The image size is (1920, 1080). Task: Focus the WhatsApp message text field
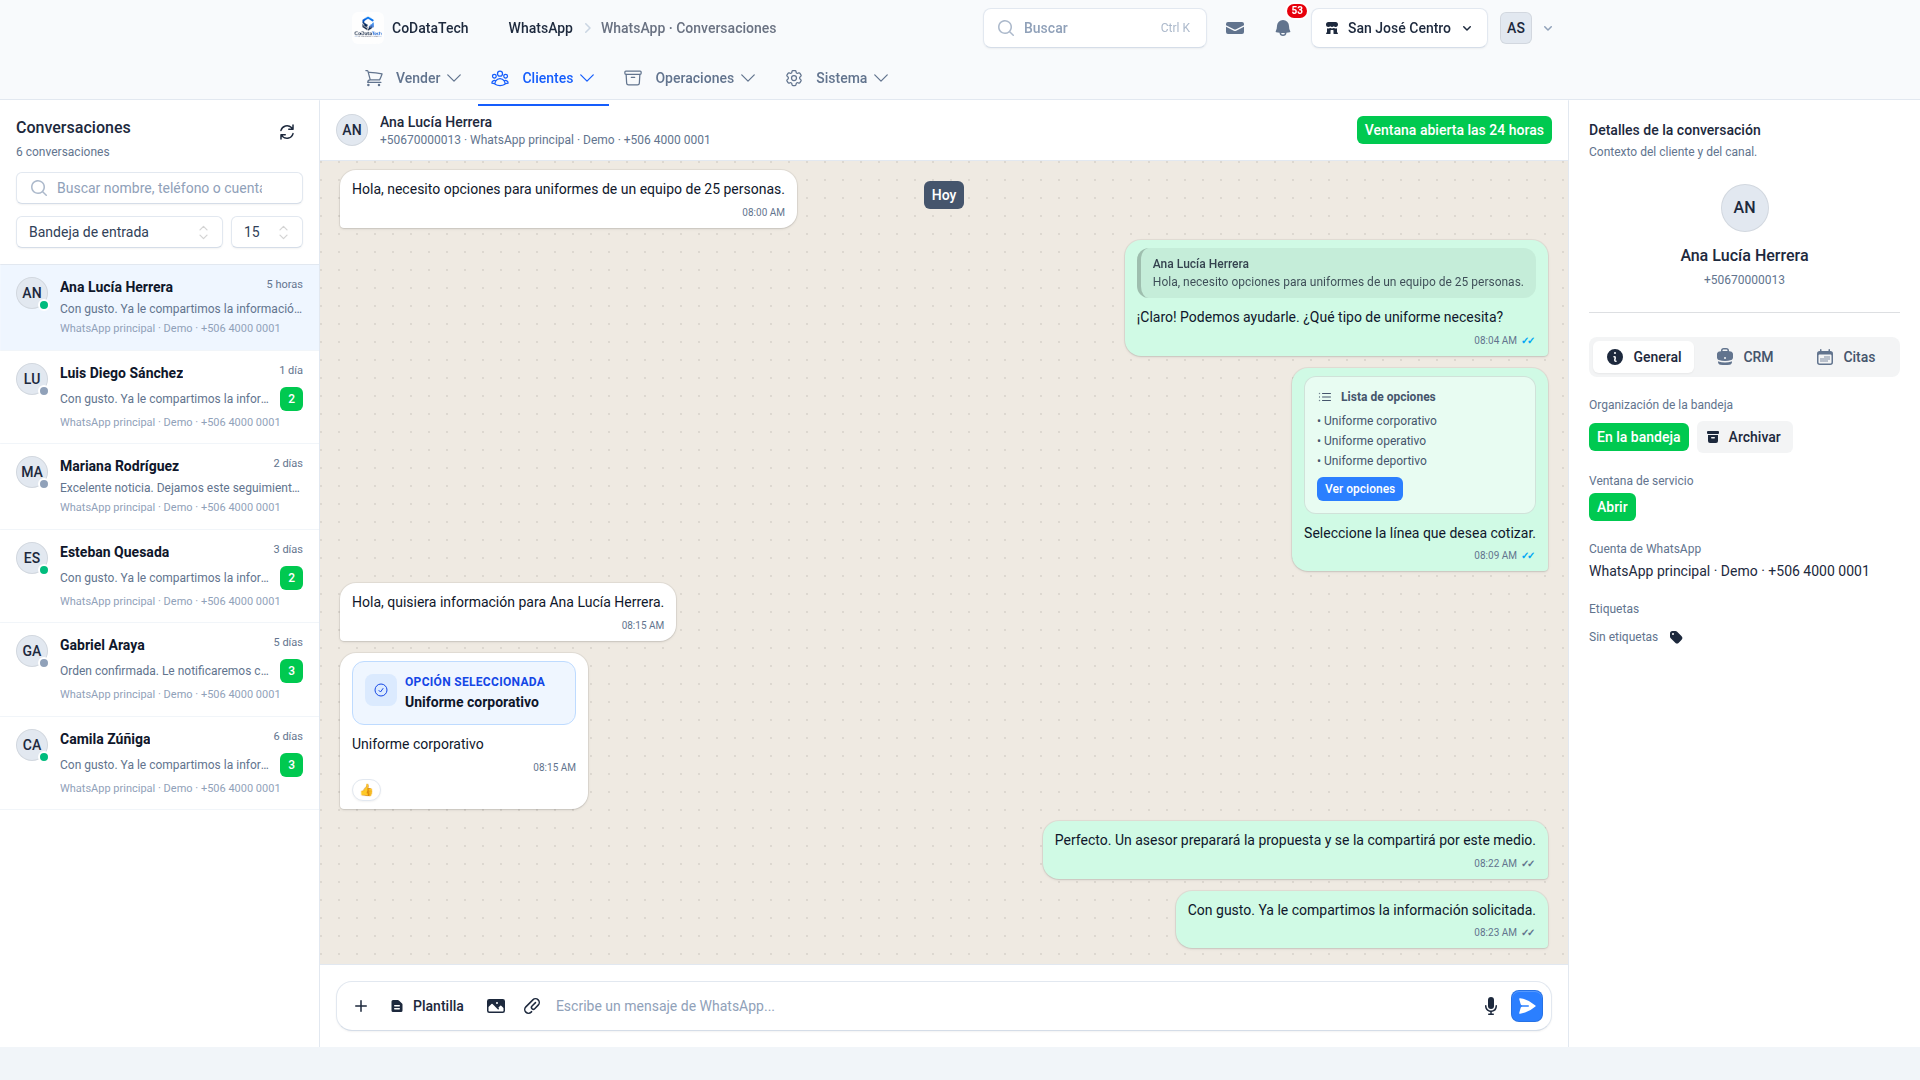(x=1010, y=1006)
